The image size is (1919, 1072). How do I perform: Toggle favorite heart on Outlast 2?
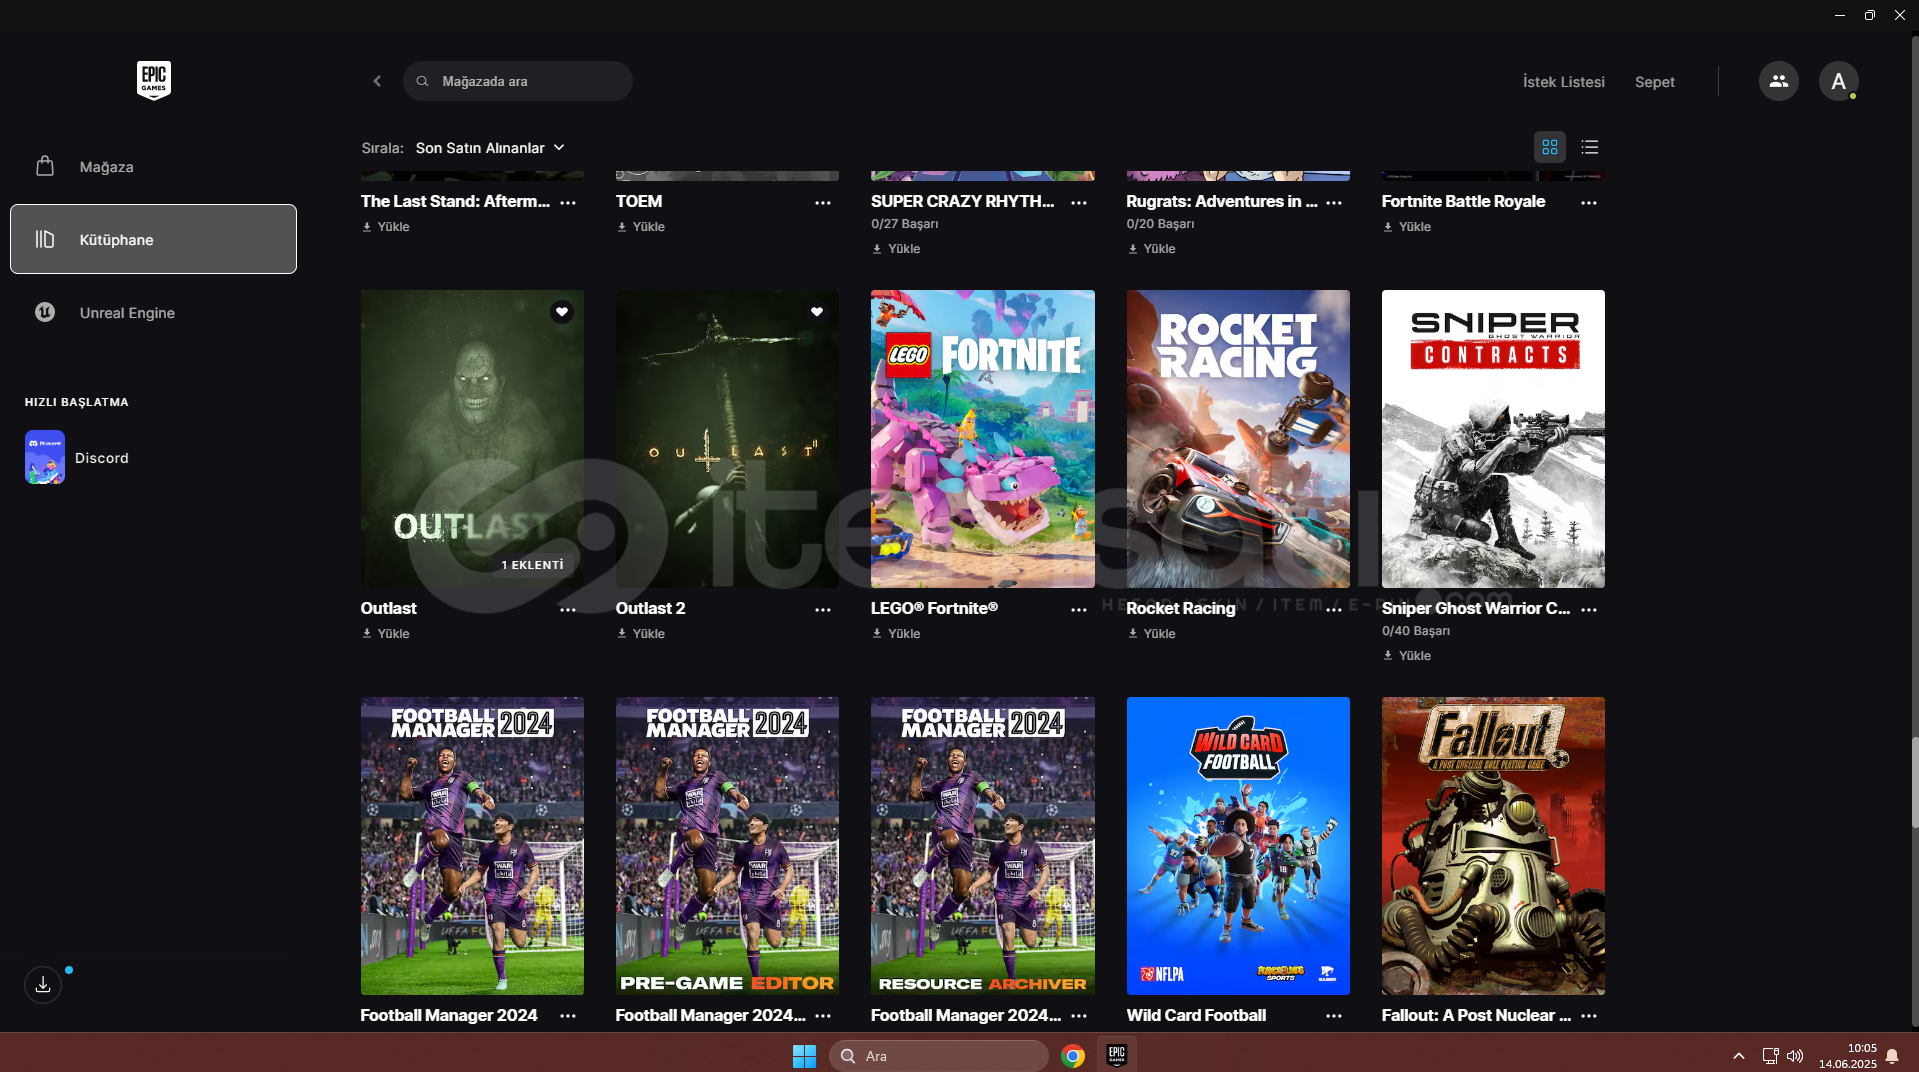(817, 312)
